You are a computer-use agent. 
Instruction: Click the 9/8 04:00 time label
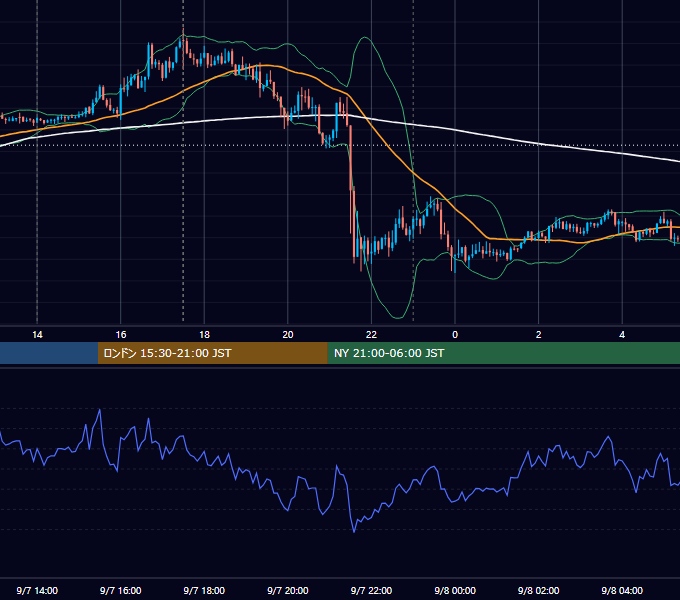coord(622,590)
